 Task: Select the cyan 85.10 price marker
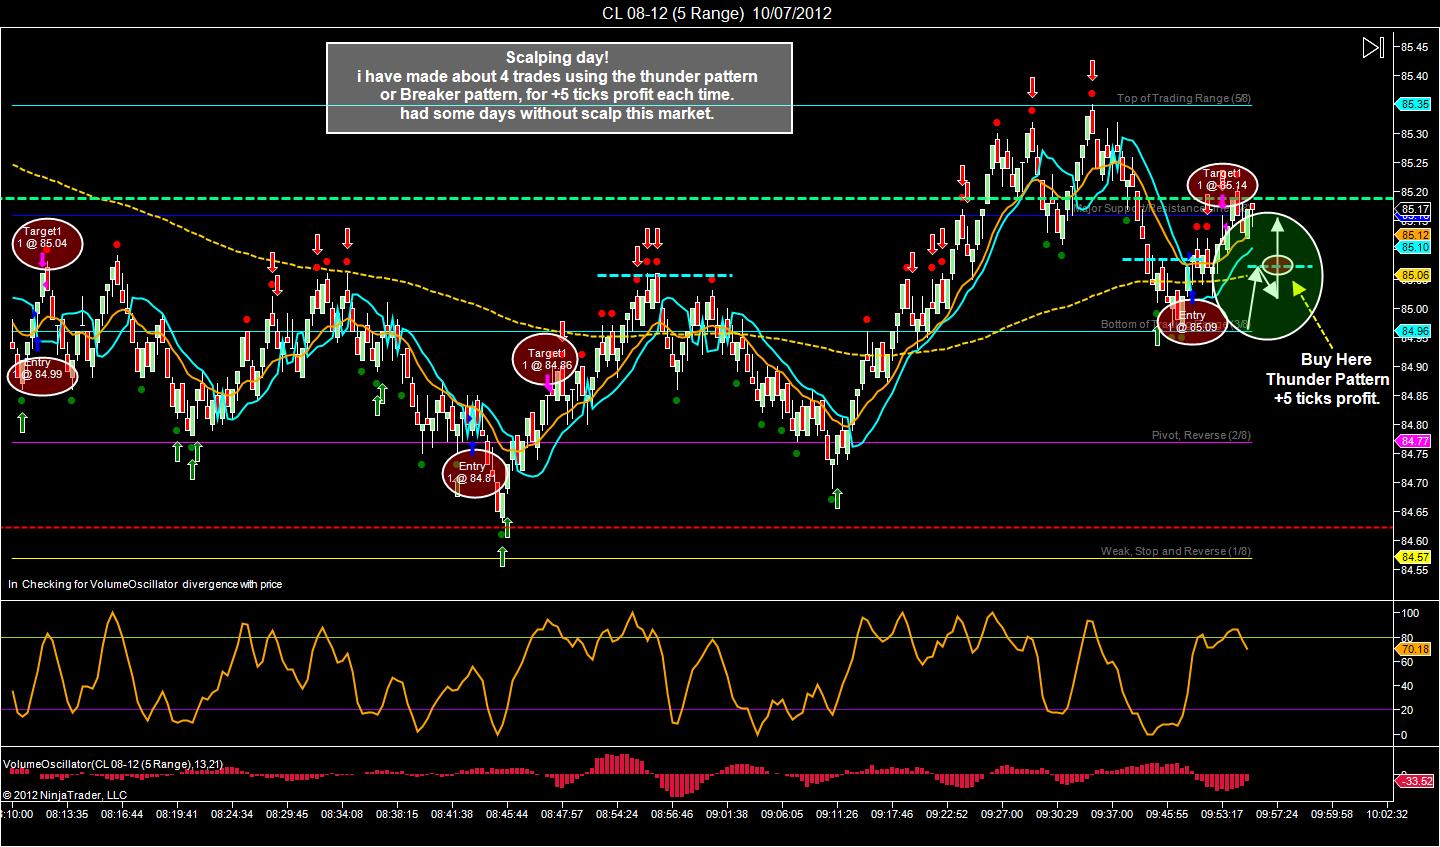(1415, 247)
